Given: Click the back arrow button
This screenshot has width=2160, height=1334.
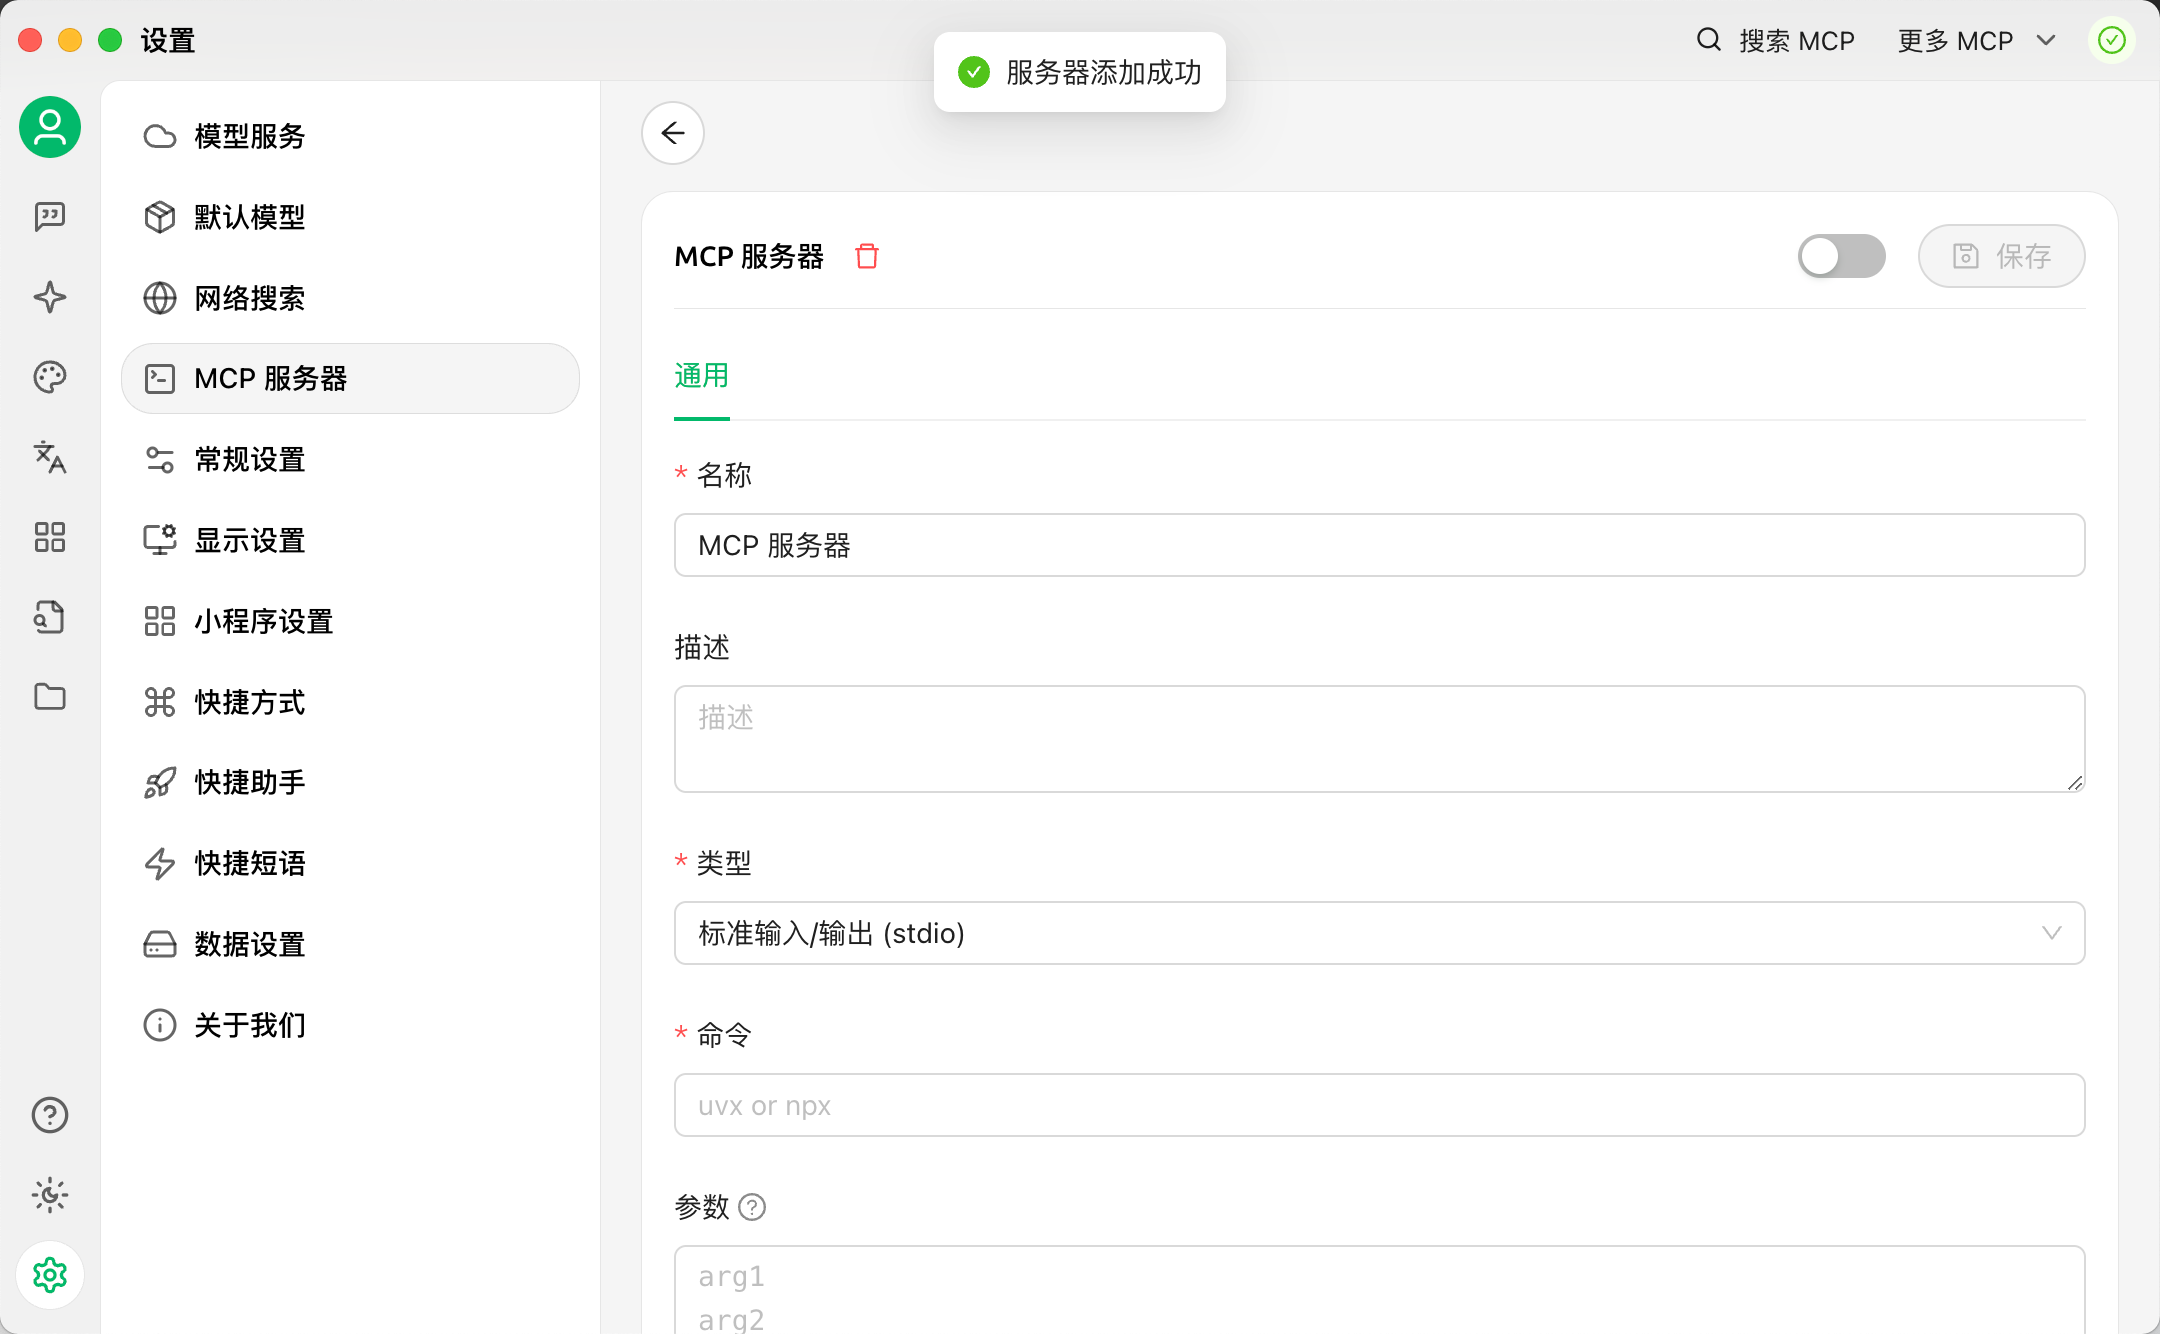Looking at the screenshot, I should [672, 133].
